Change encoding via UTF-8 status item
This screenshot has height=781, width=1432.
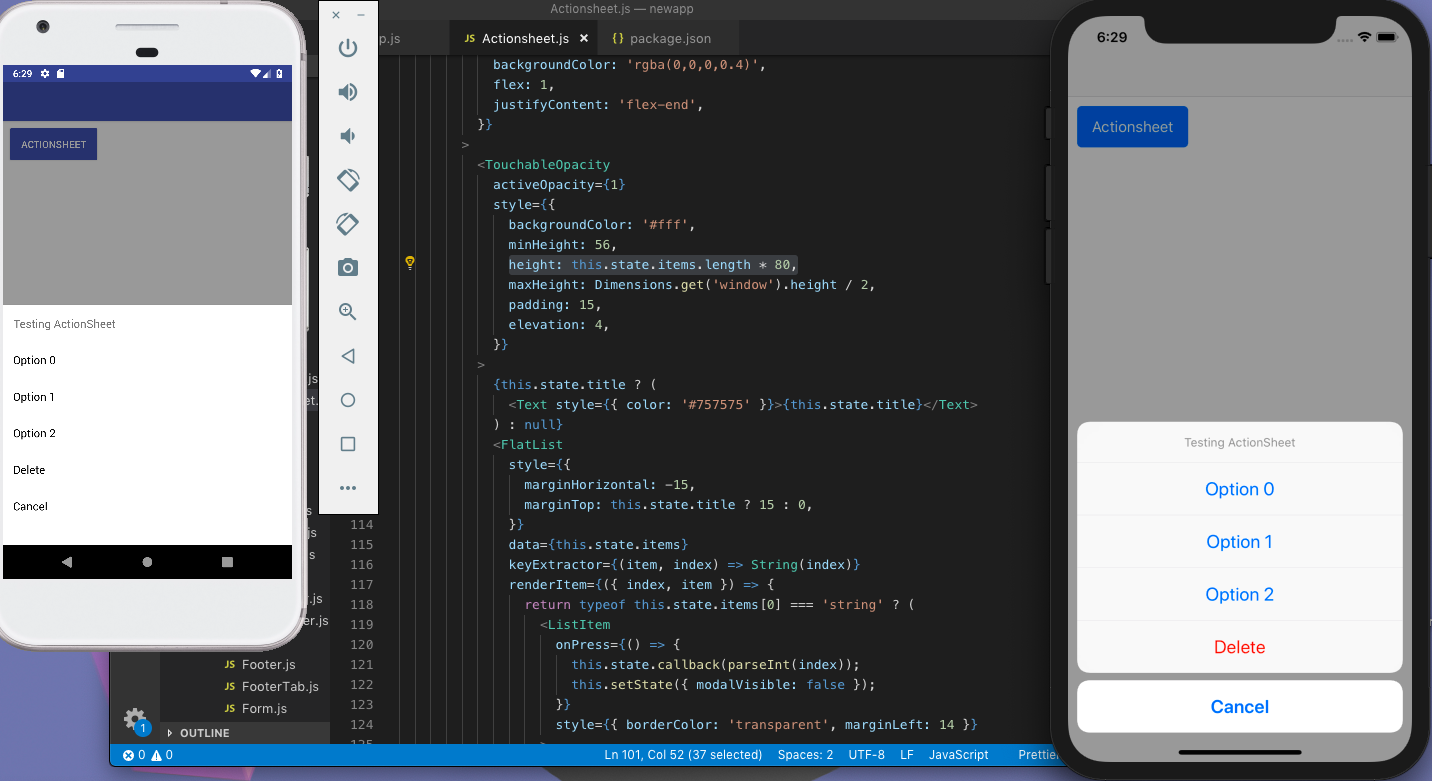click(x=866, y=755)
